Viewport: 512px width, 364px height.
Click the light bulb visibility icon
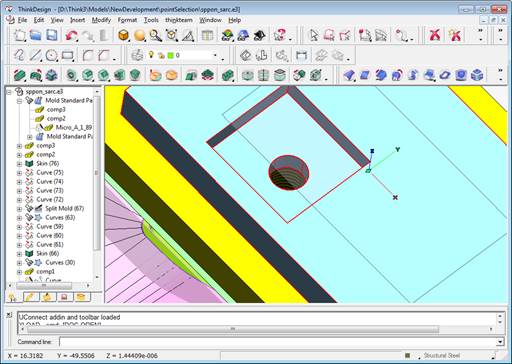[x=151, y=55]
